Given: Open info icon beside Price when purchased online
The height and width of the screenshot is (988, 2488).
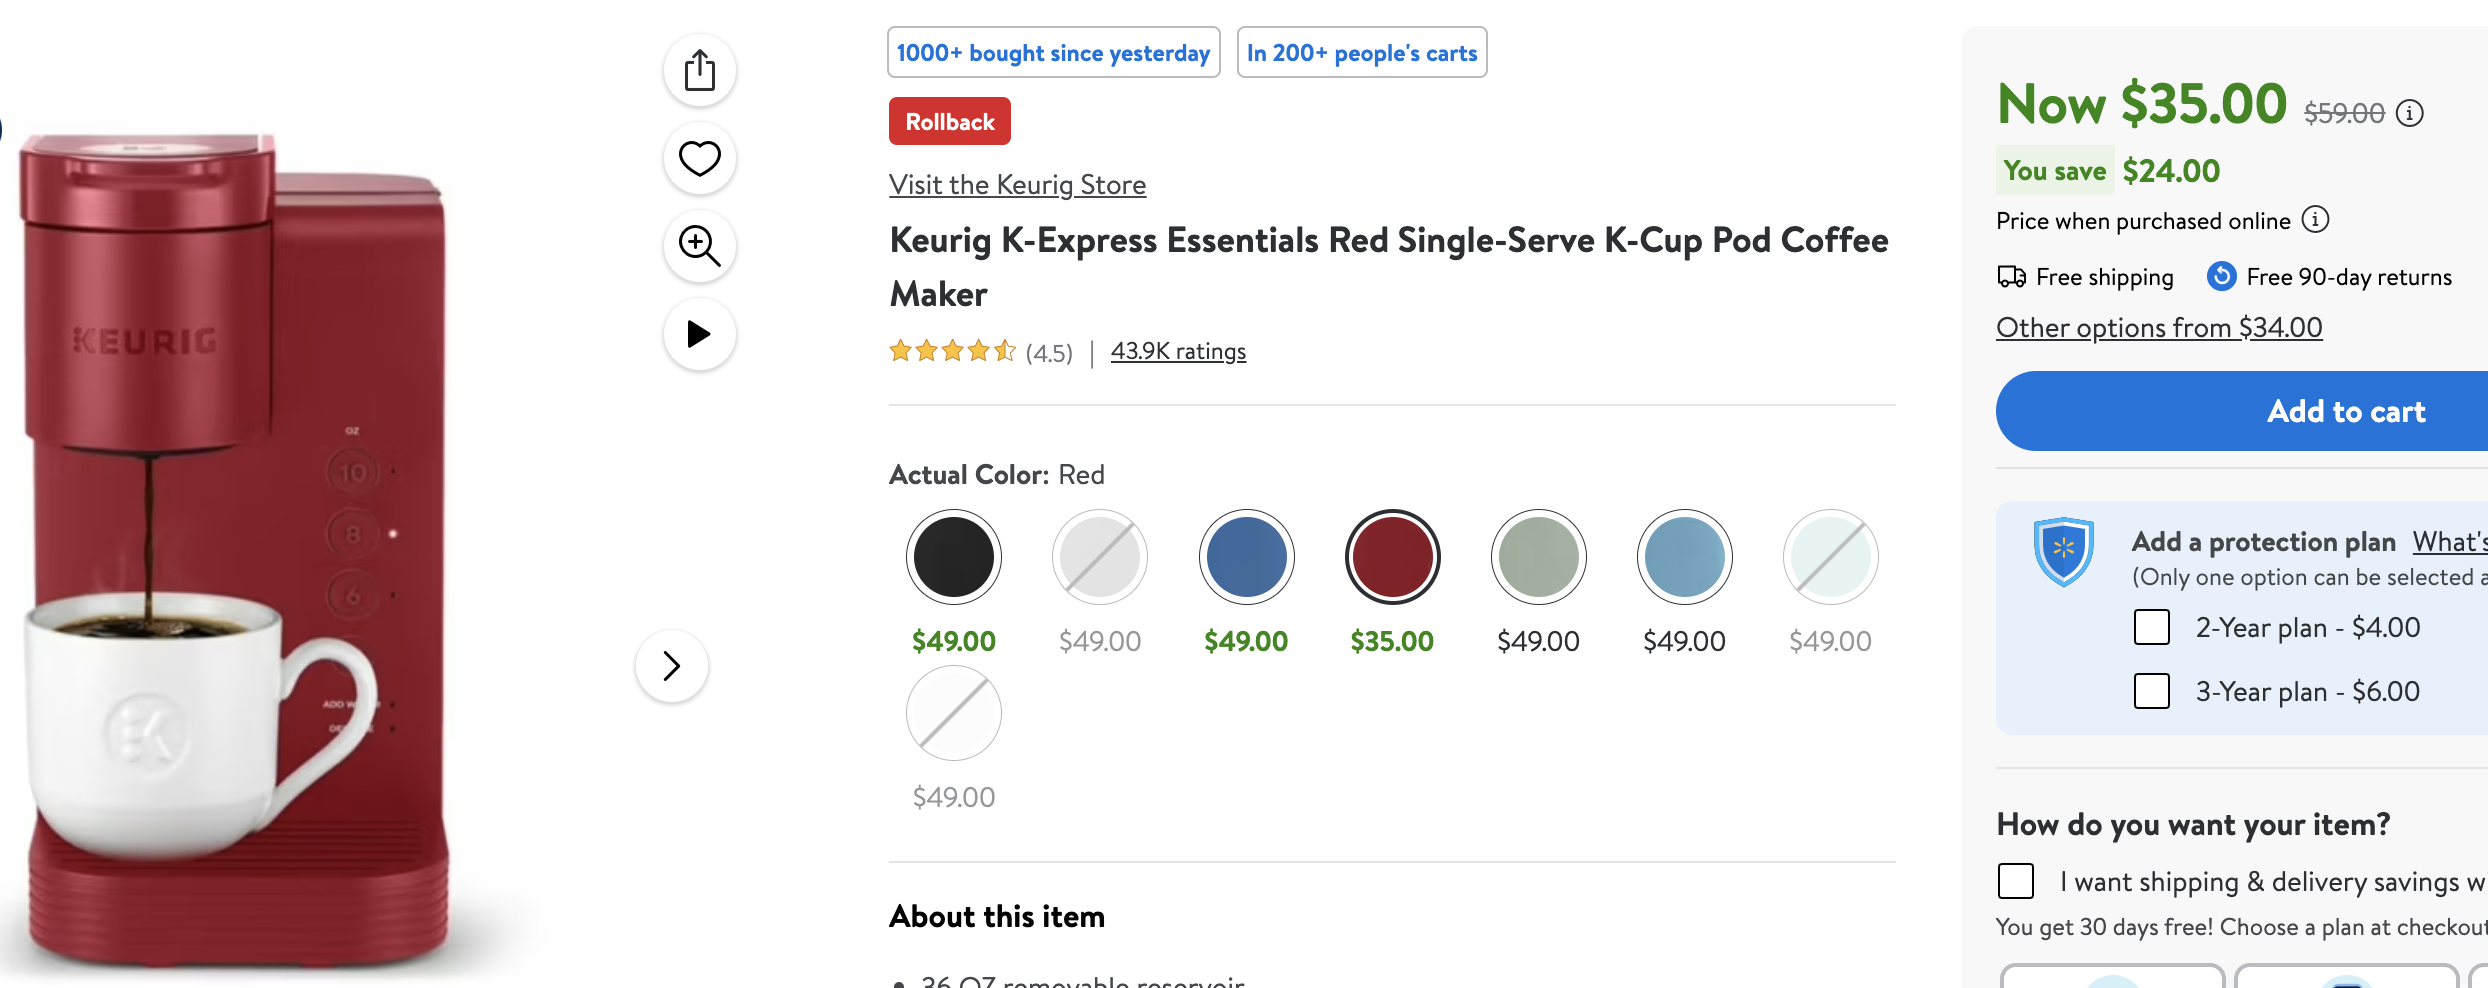Looking at the screenshot, I should pyautogui.click(x=2316, y=219).
